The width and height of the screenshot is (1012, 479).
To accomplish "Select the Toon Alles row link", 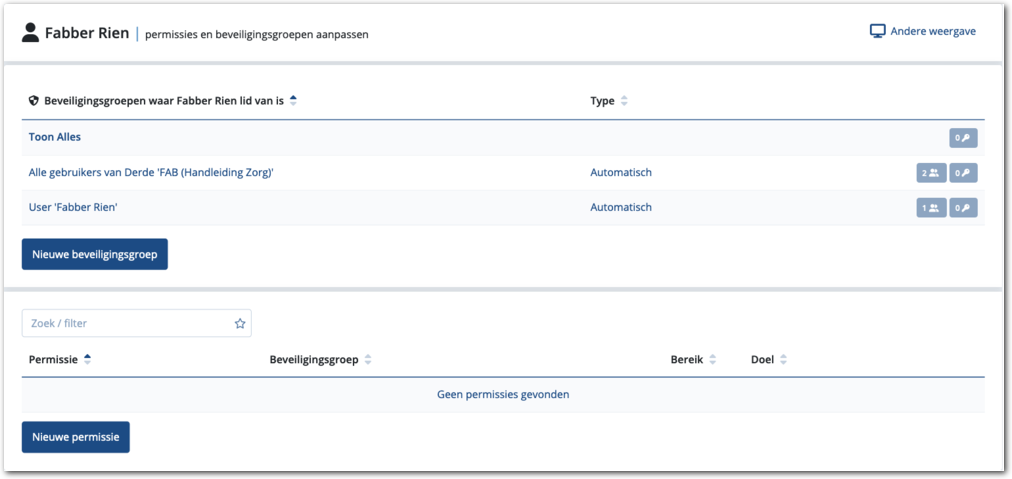I will coord(55,137).
